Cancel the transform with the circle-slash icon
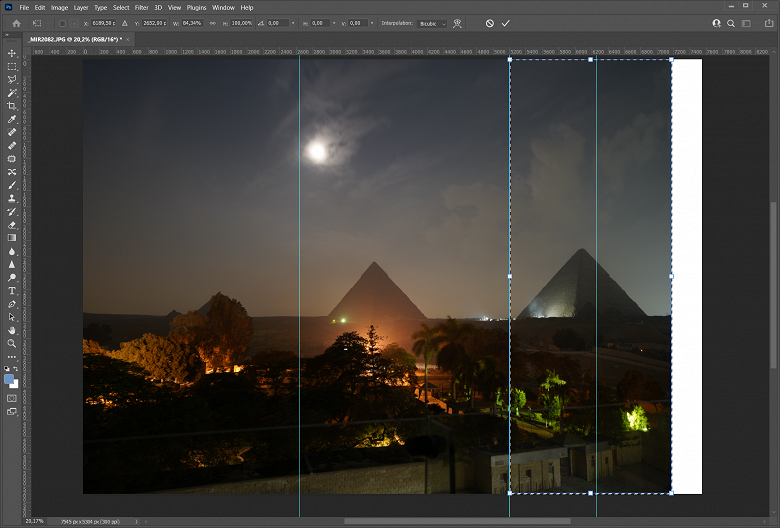Image resolution: width=780 pixels, height=528 pixels. click(489, 23)
